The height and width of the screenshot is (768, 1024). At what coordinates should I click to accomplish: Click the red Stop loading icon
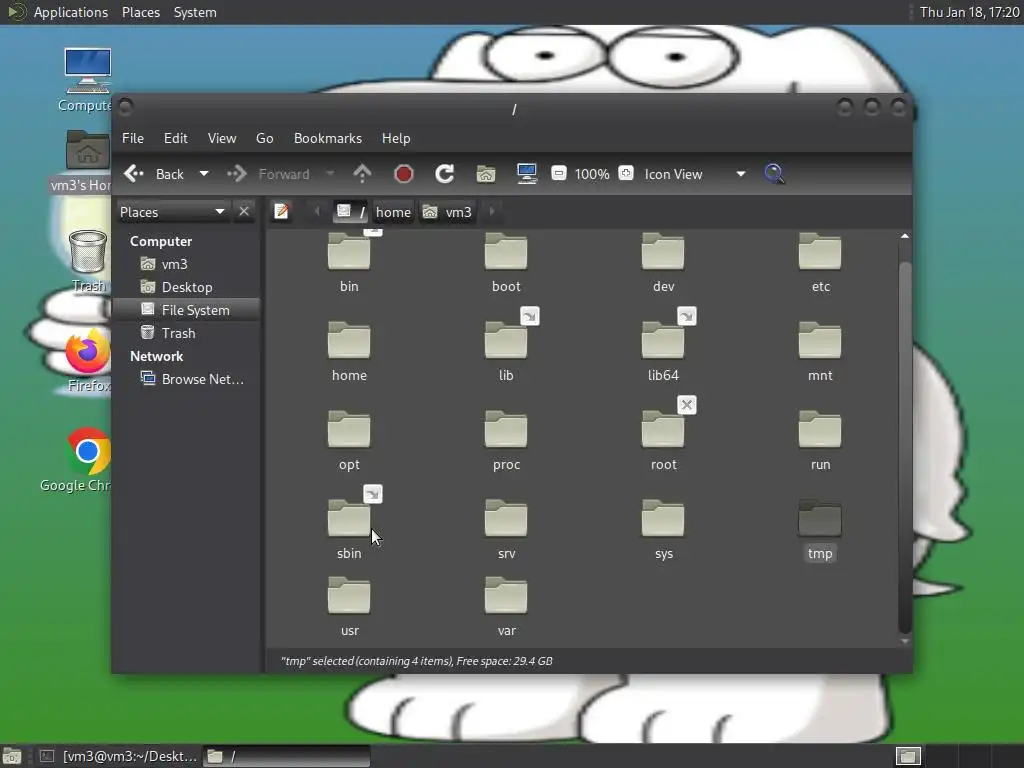point(404,174)
